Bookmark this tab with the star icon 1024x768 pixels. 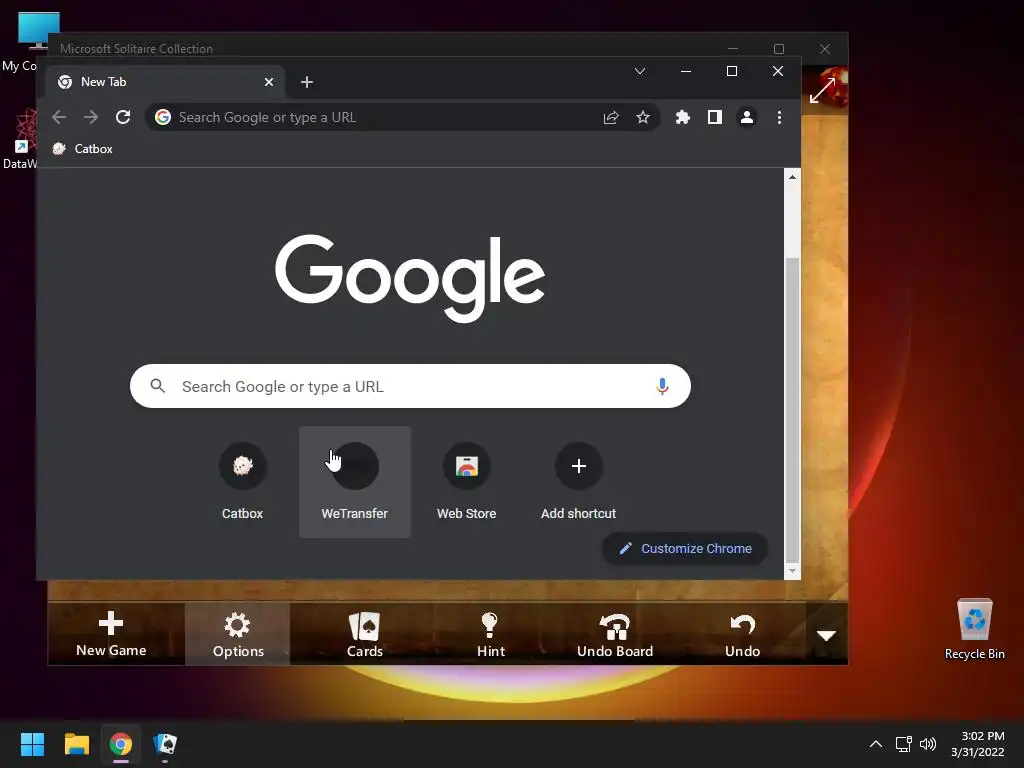643,117
